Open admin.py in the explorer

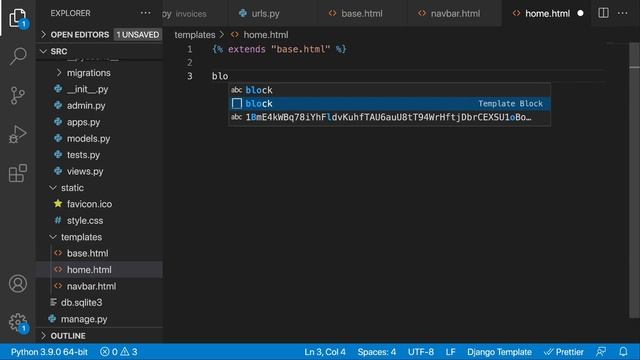point(86,106)
